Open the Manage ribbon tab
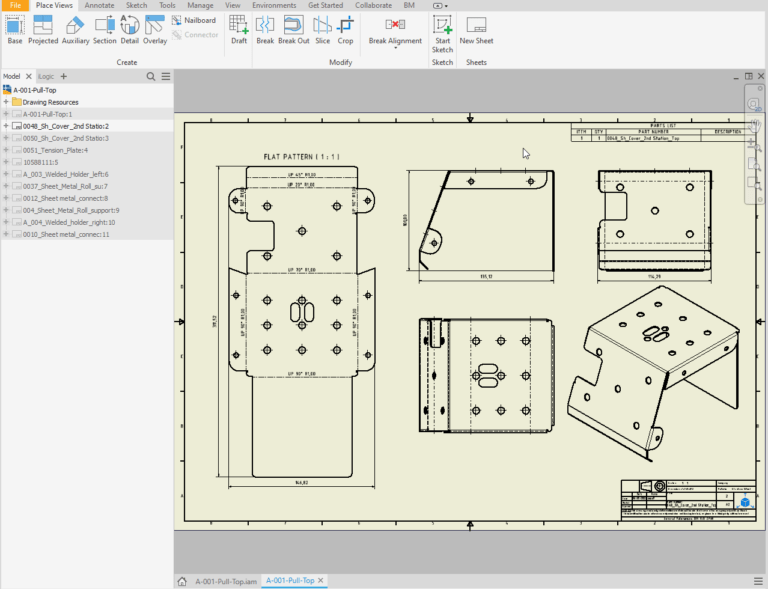This screenshot has height=589, width=768. tap(200, 5)
